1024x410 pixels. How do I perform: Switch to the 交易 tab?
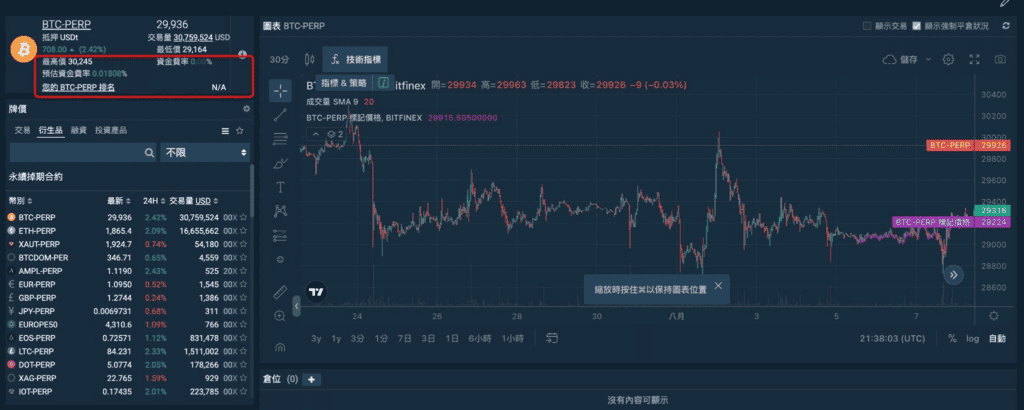tap(22, 131)
